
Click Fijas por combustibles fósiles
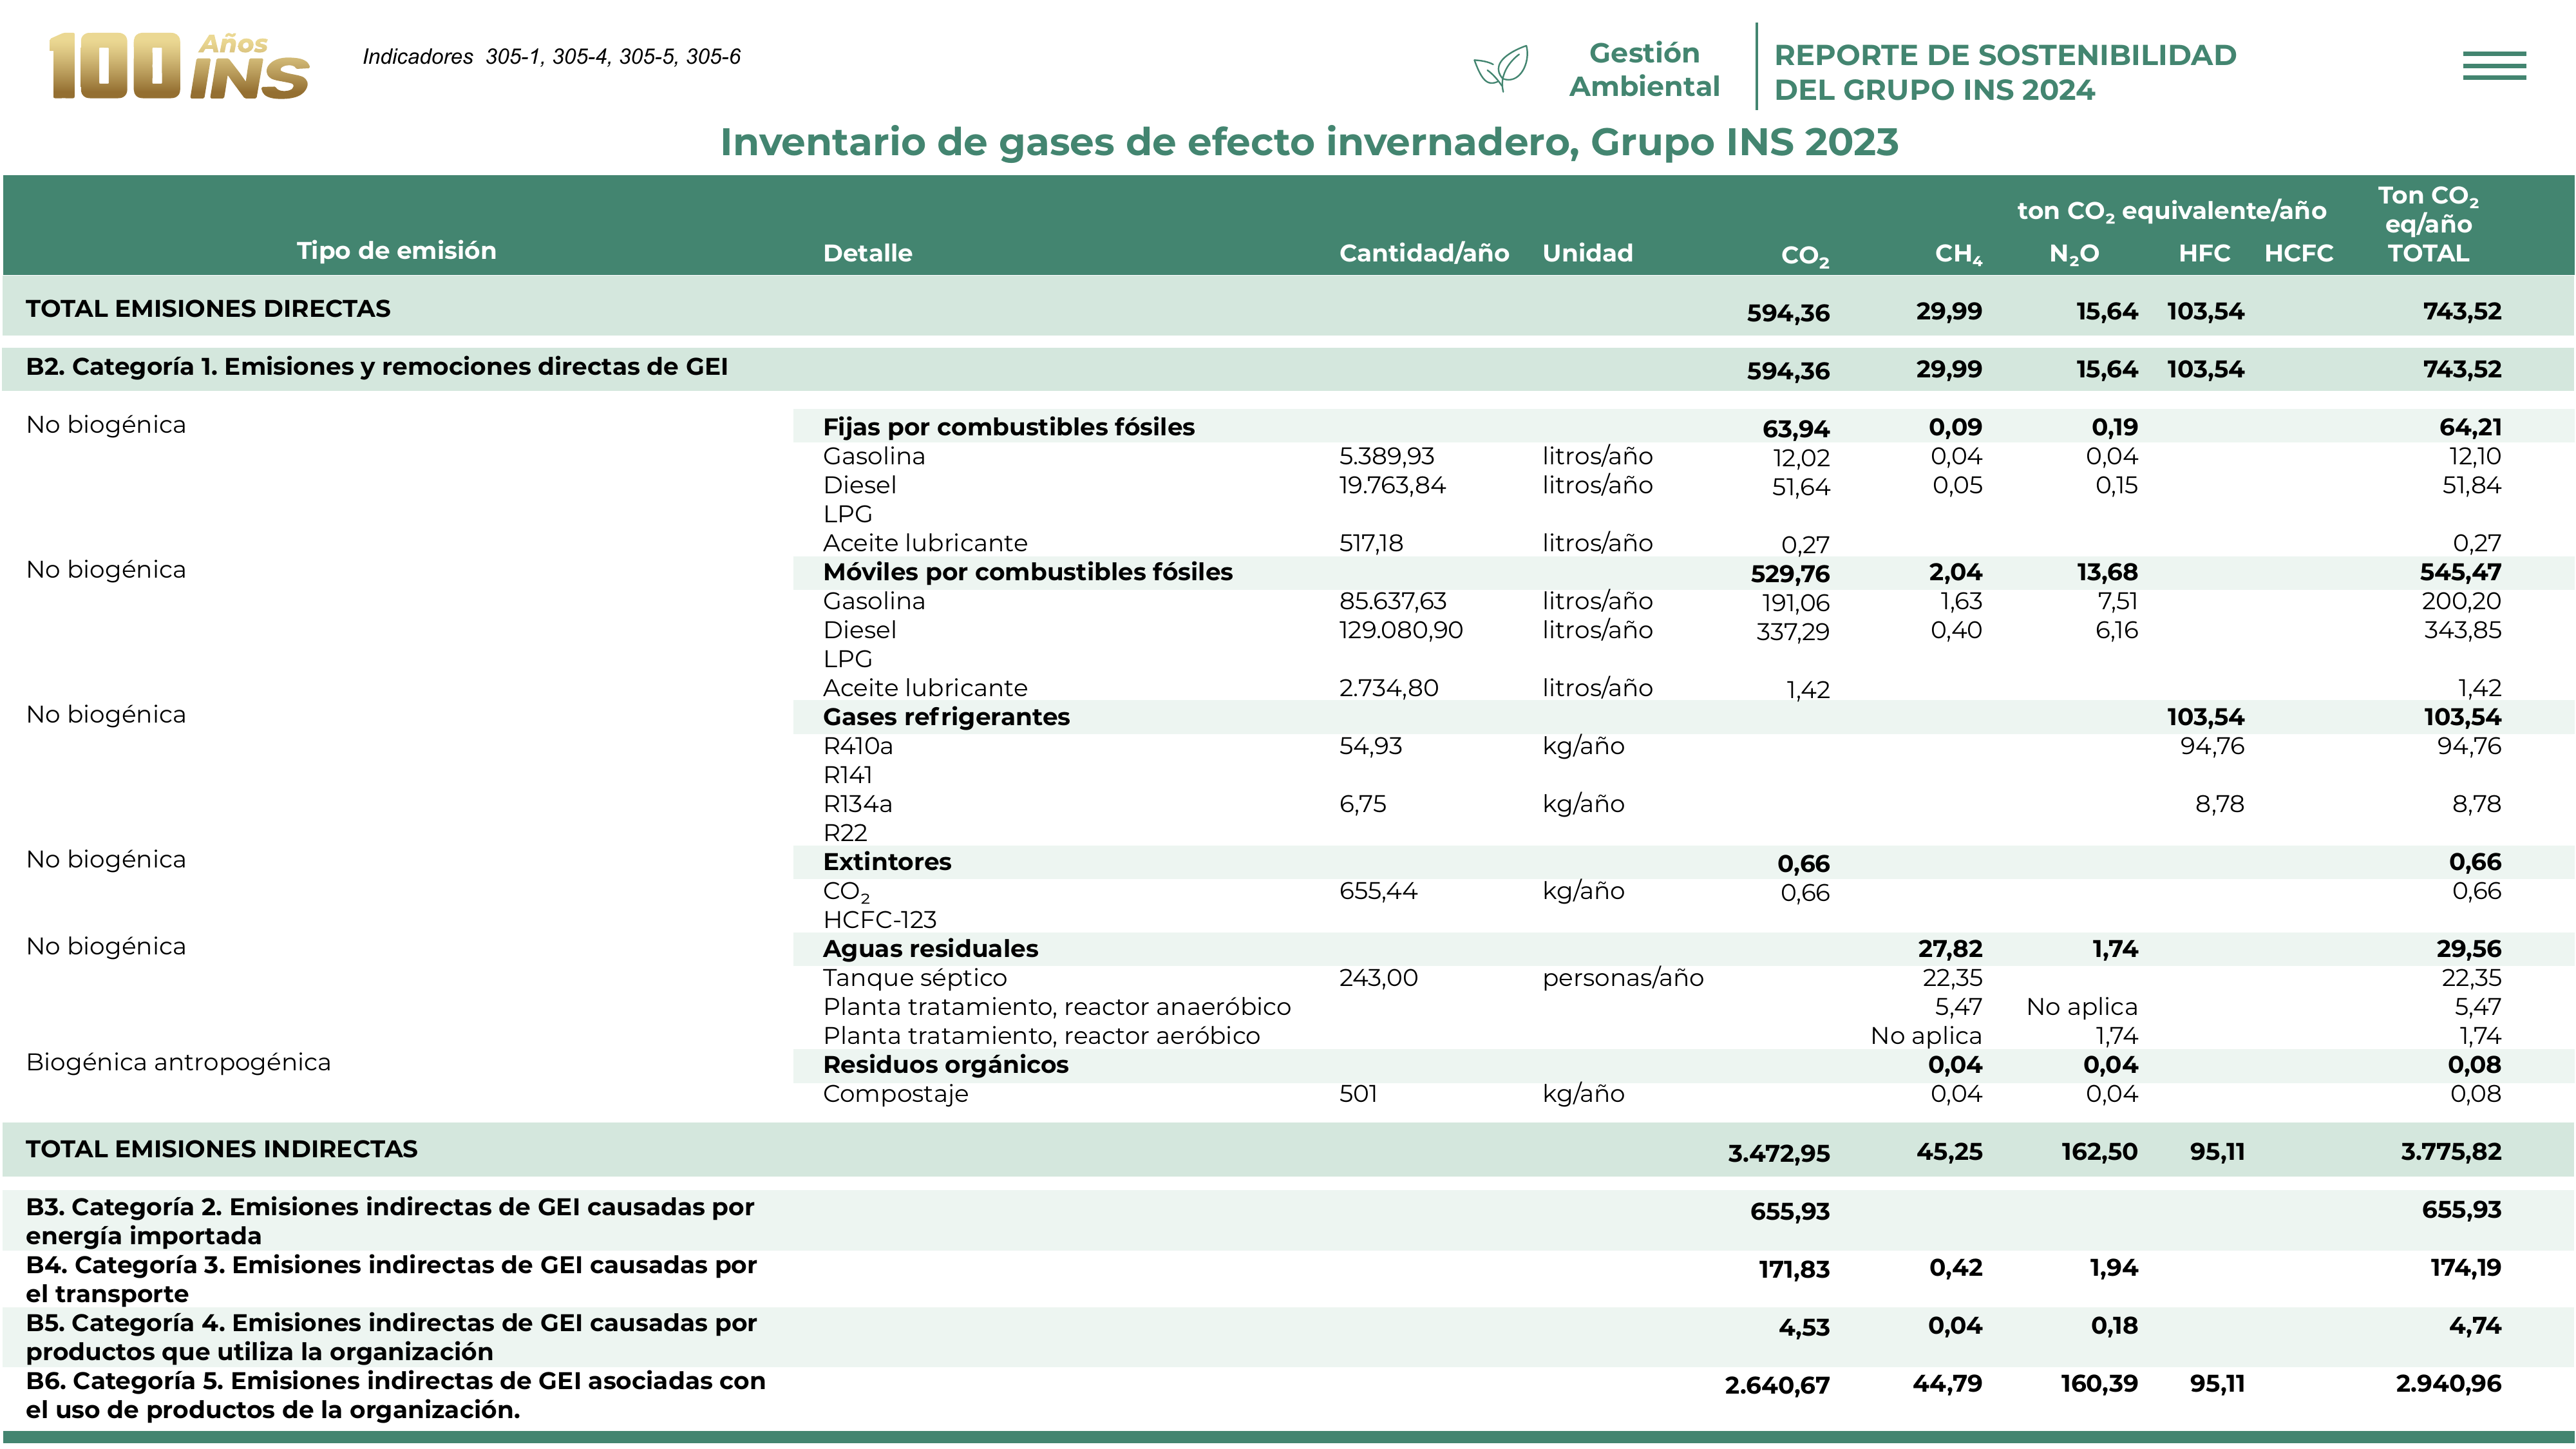pos(1008,427)
